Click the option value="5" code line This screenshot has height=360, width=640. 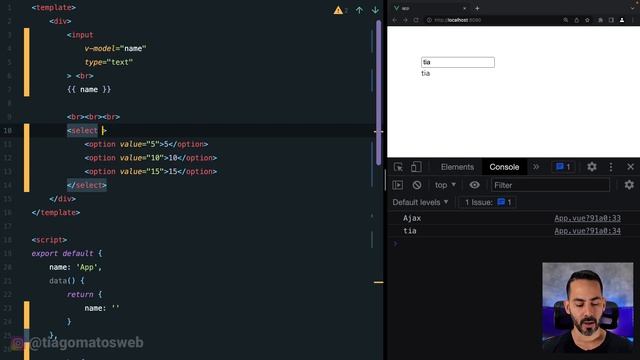pyautogui.click(x=146, y=144)
